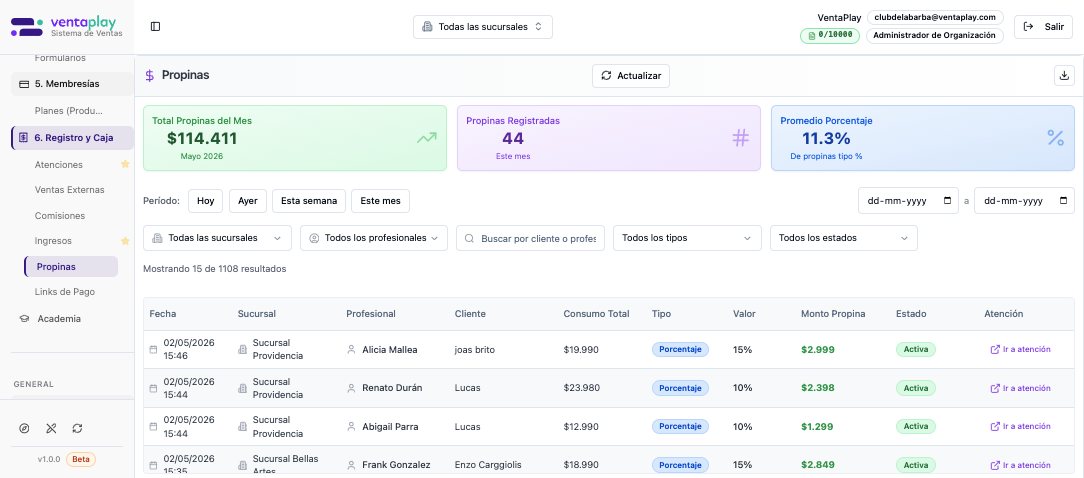1084x478 pixels.
Task: Click the hash icon in Propinas Registradas card
Action: click(740, 138)
